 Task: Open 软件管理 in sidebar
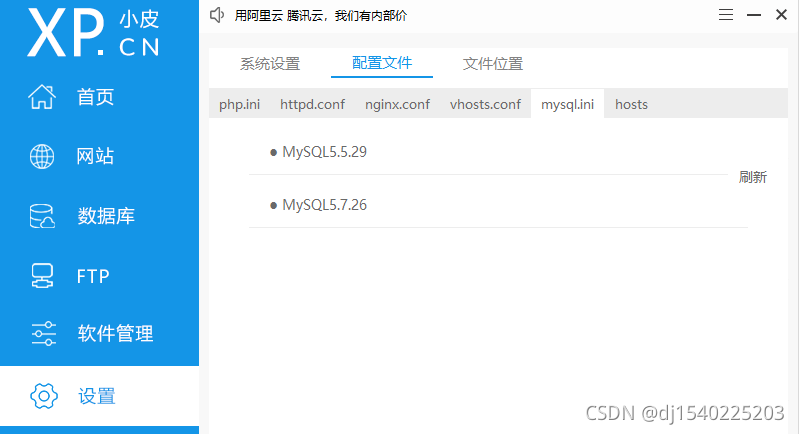[x=115, y=334]
